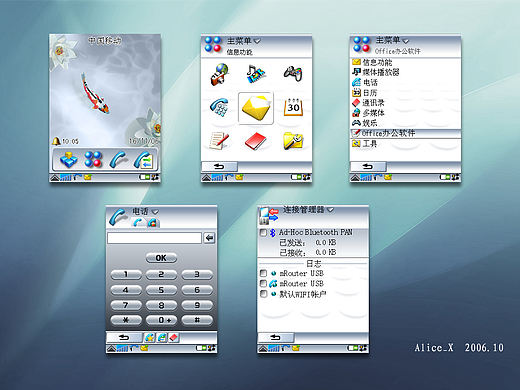Image resolution: width=520 pixels, height=390 pixels.
Task: Click the back button in dialer screen
Action: click(124, 338)
